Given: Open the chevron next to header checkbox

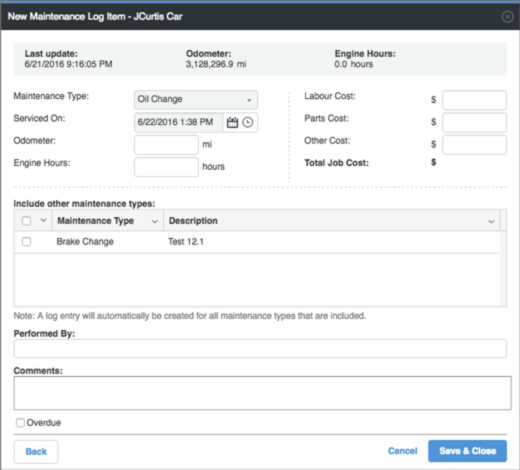Looking at the screenshot, I should tap(43, 220).
